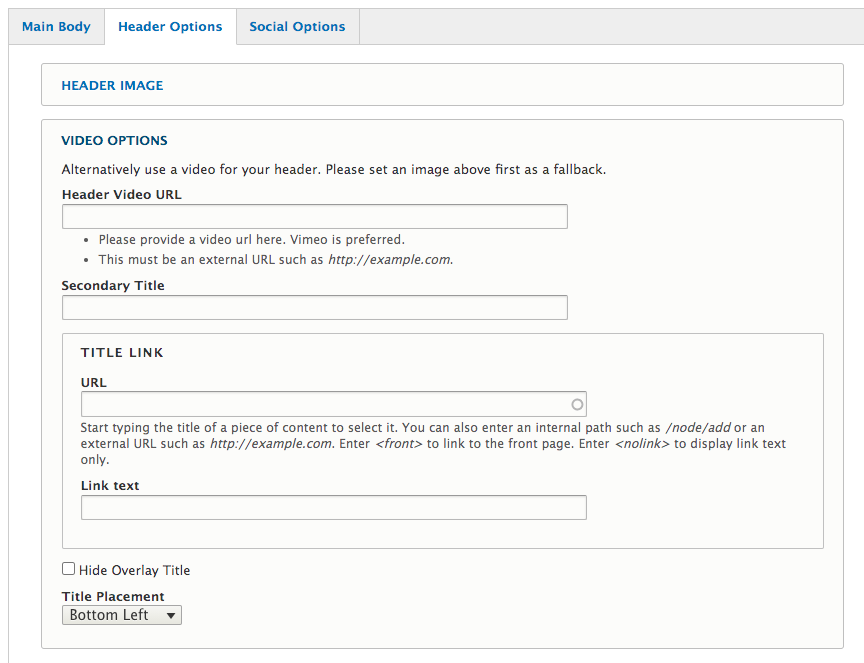Click the Title Link fieldset heading

[x=122, y=353]
